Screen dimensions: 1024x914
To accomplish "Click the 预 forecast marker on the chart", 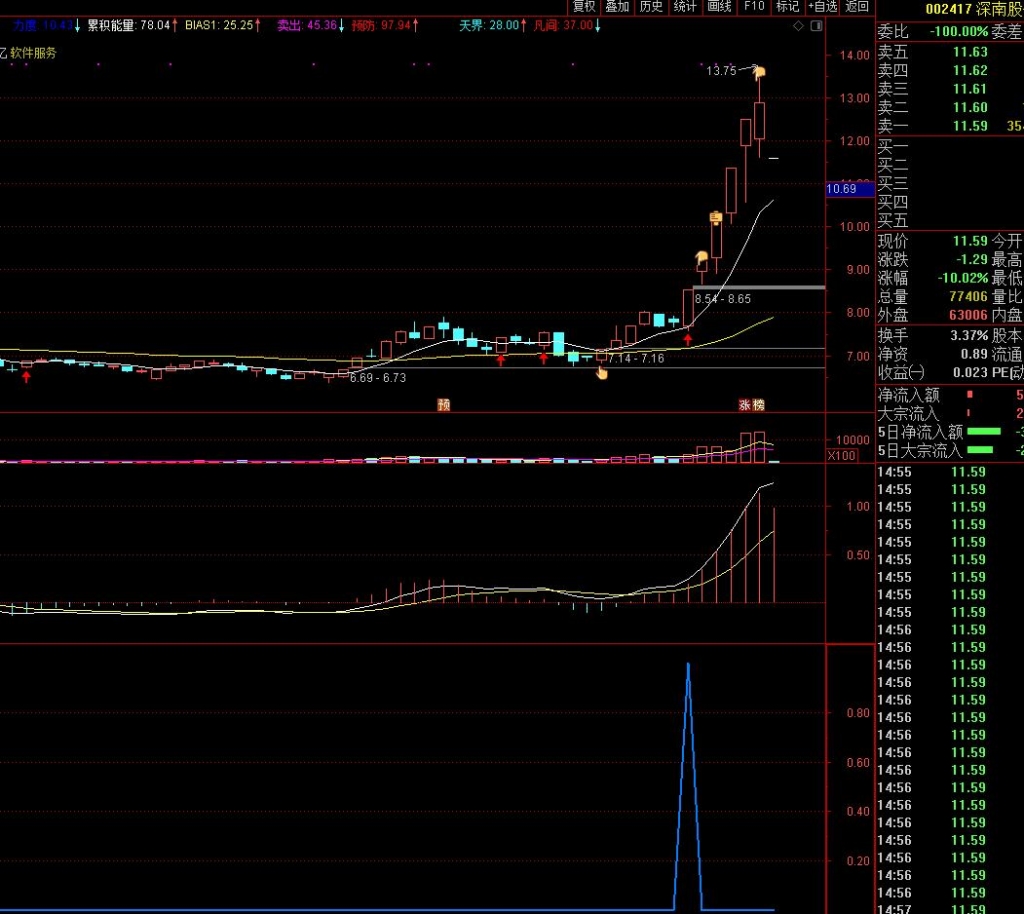I will pyautogui.click(x=443, y=405).
